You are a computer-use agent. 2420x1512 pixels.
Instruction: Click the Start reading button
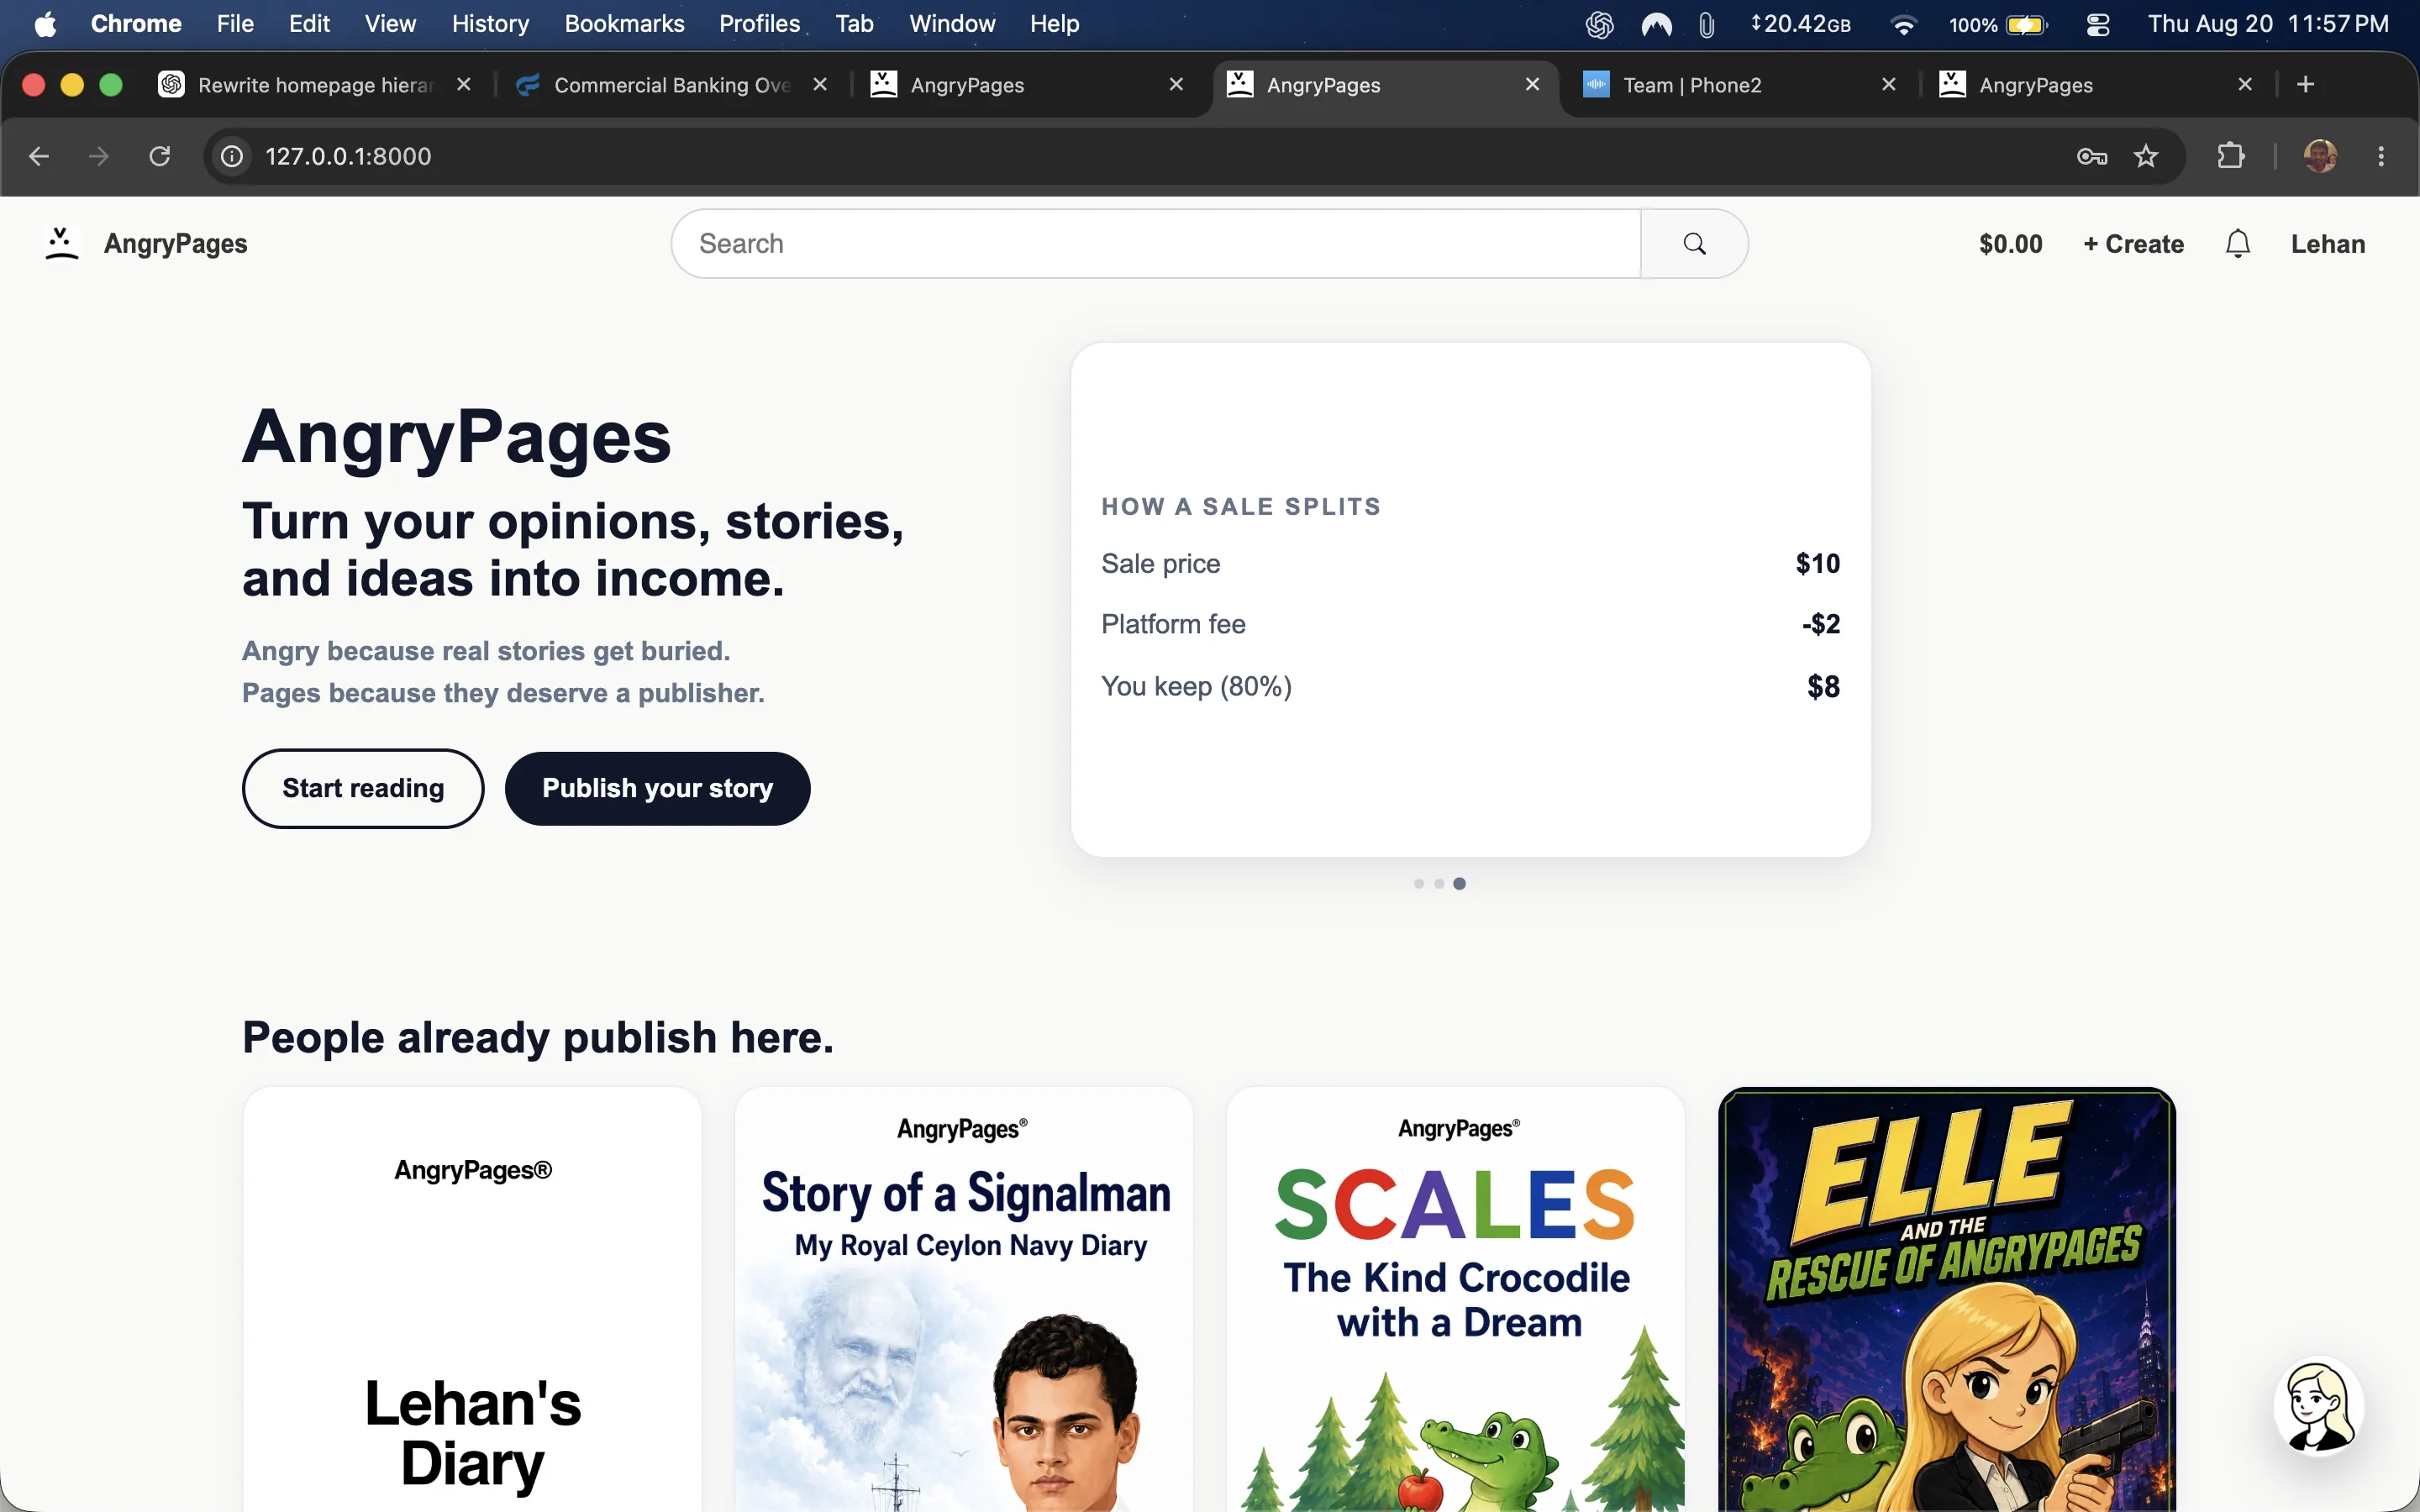pyautogui.click(x=363, y=788)
